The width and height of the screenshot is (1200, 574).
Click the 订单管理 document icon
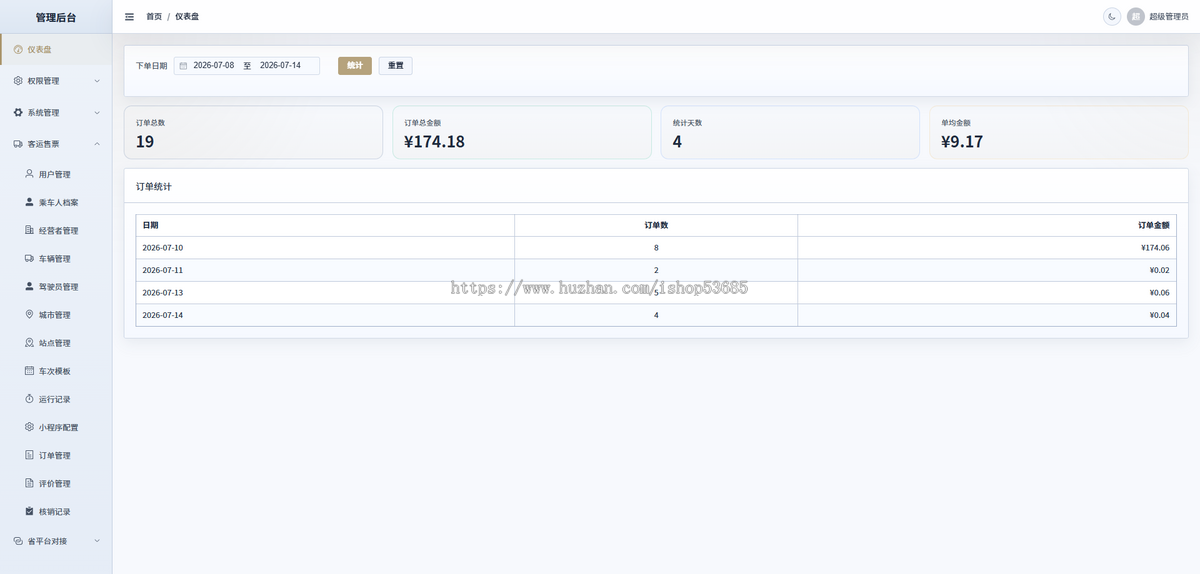coord(29,455)
